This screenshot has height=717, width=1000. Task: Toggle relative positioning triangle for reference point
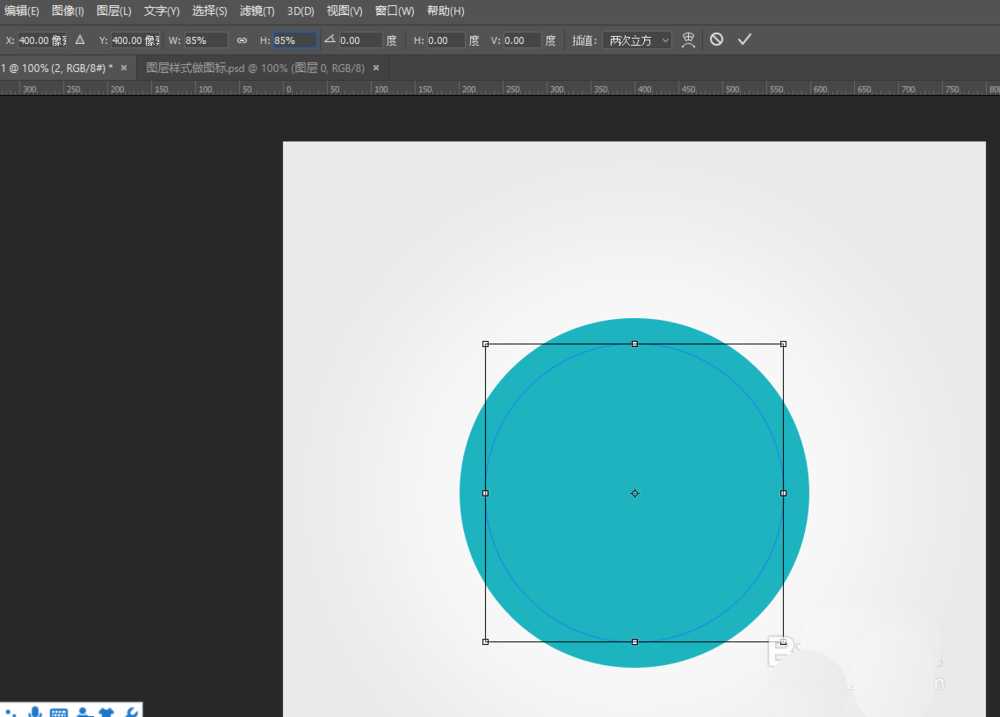pos(80,40)
